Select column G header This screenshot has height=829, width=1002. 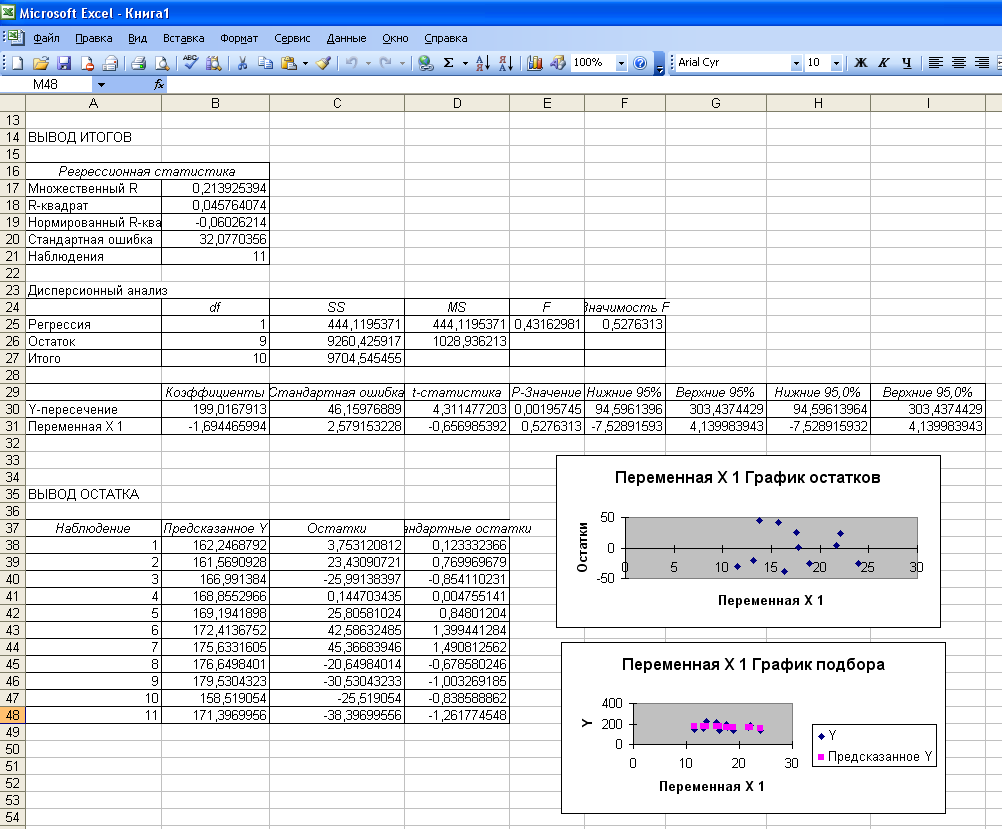point(716,103)
